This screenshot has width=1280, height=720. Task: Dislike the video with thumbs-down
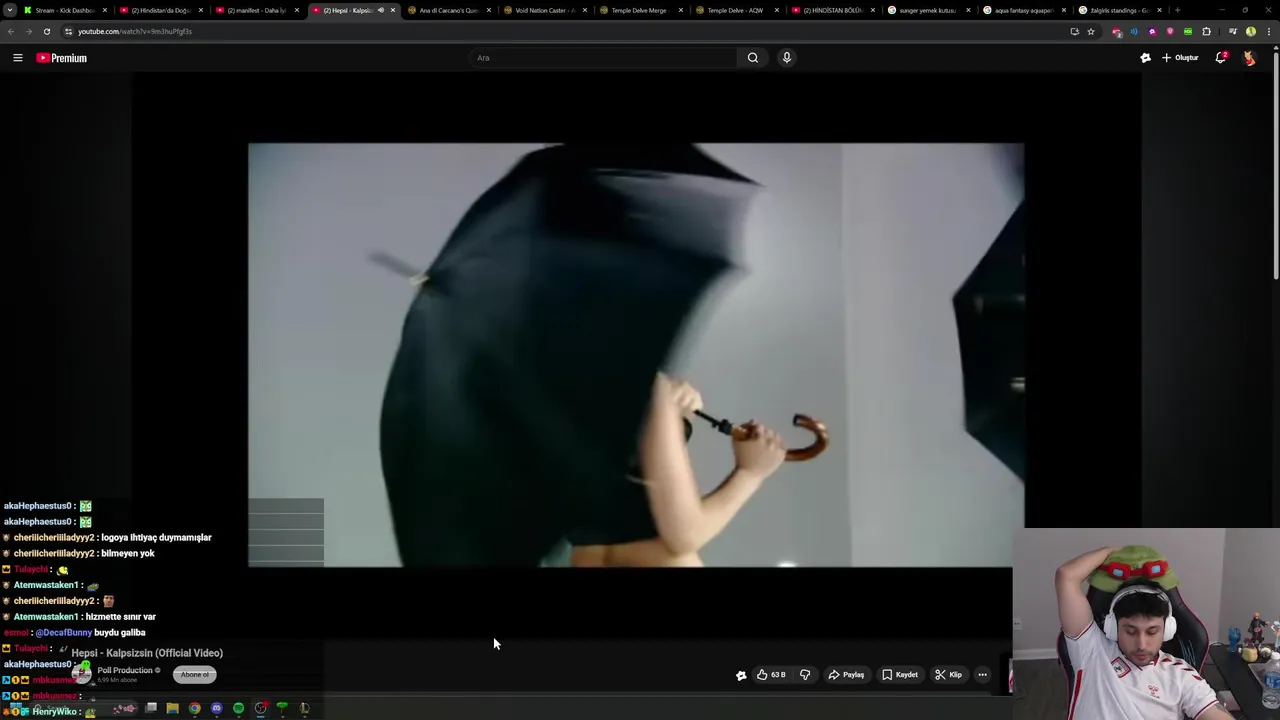(805, 675)
